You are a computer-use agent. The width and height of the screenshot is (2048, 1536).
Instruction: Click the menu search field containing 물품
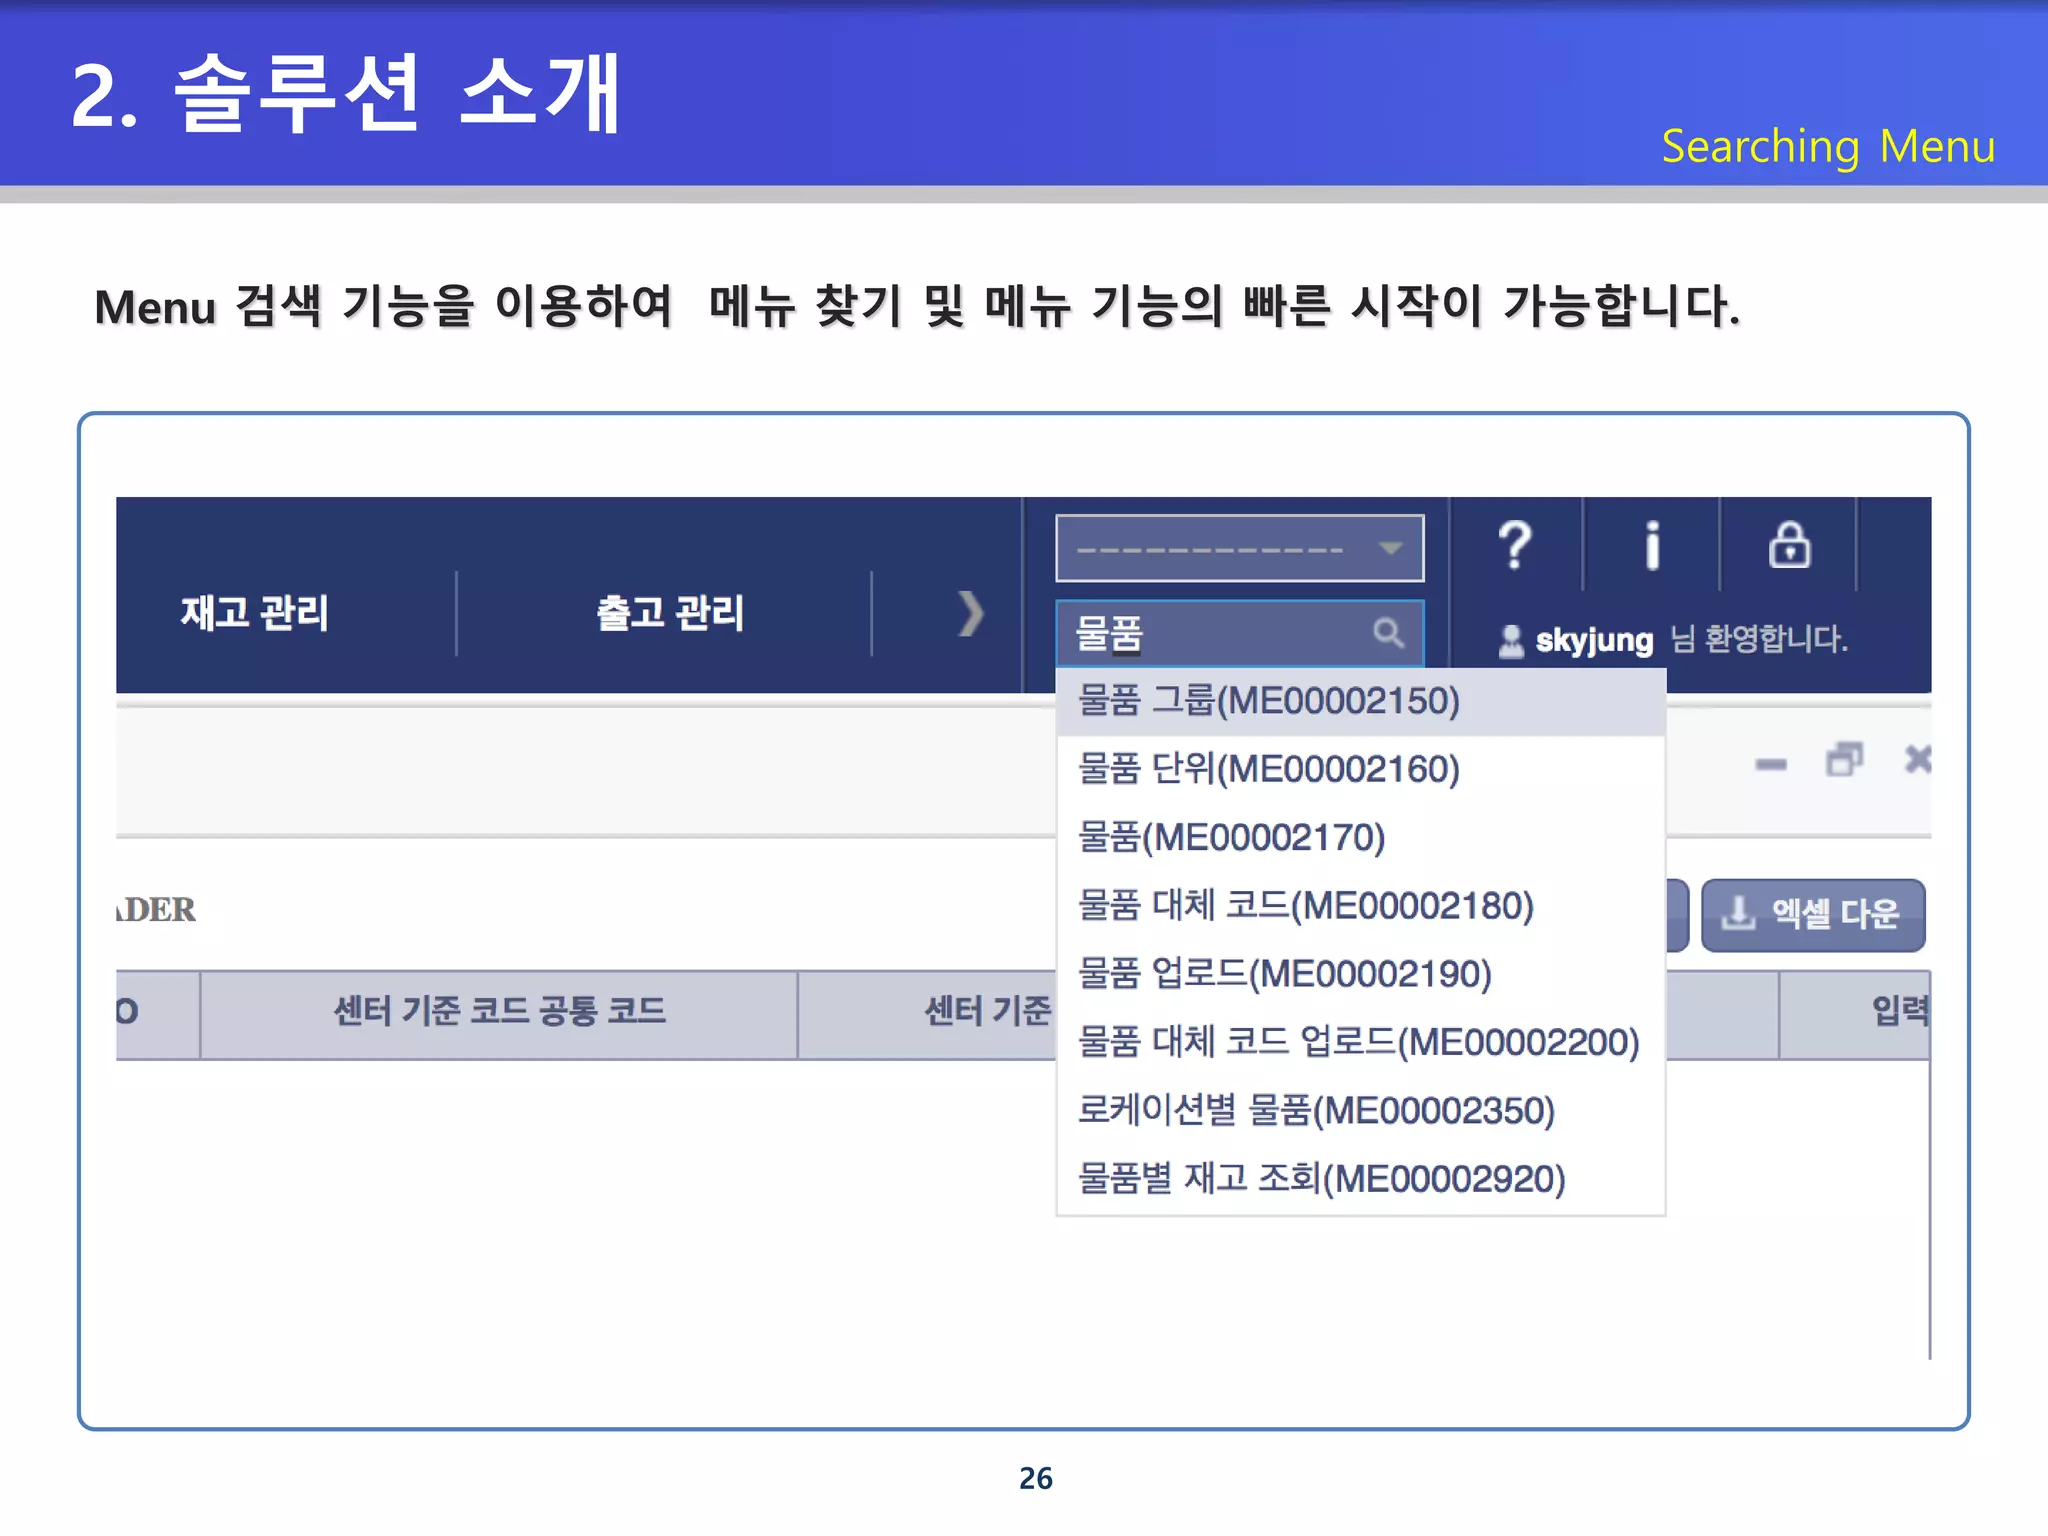(x=1239, y=633)
